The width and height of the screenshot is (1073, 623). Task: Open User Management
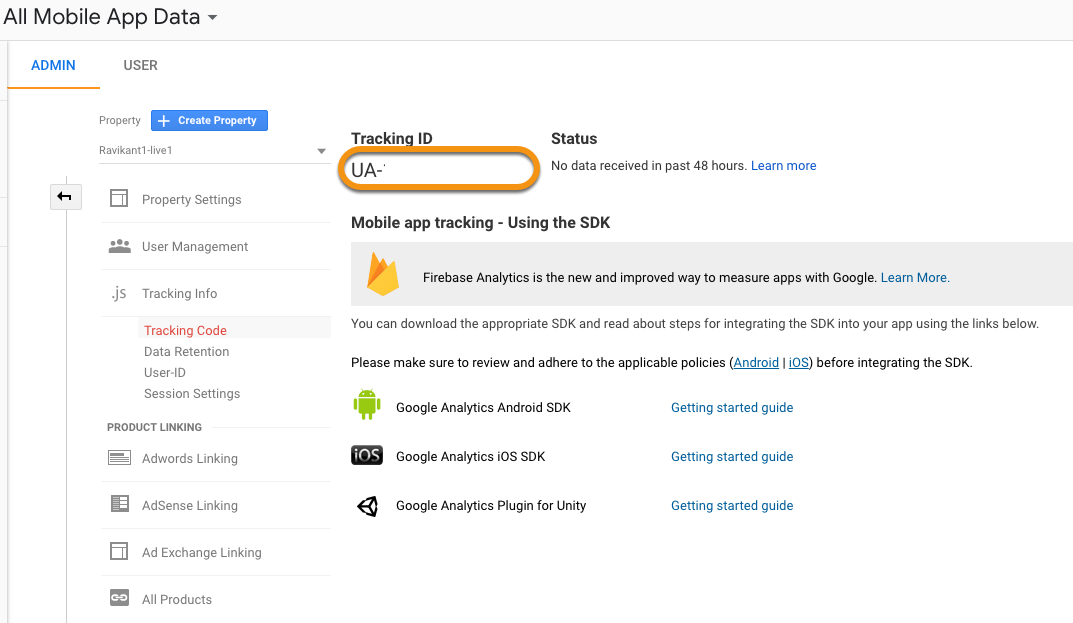click(195, 246)
